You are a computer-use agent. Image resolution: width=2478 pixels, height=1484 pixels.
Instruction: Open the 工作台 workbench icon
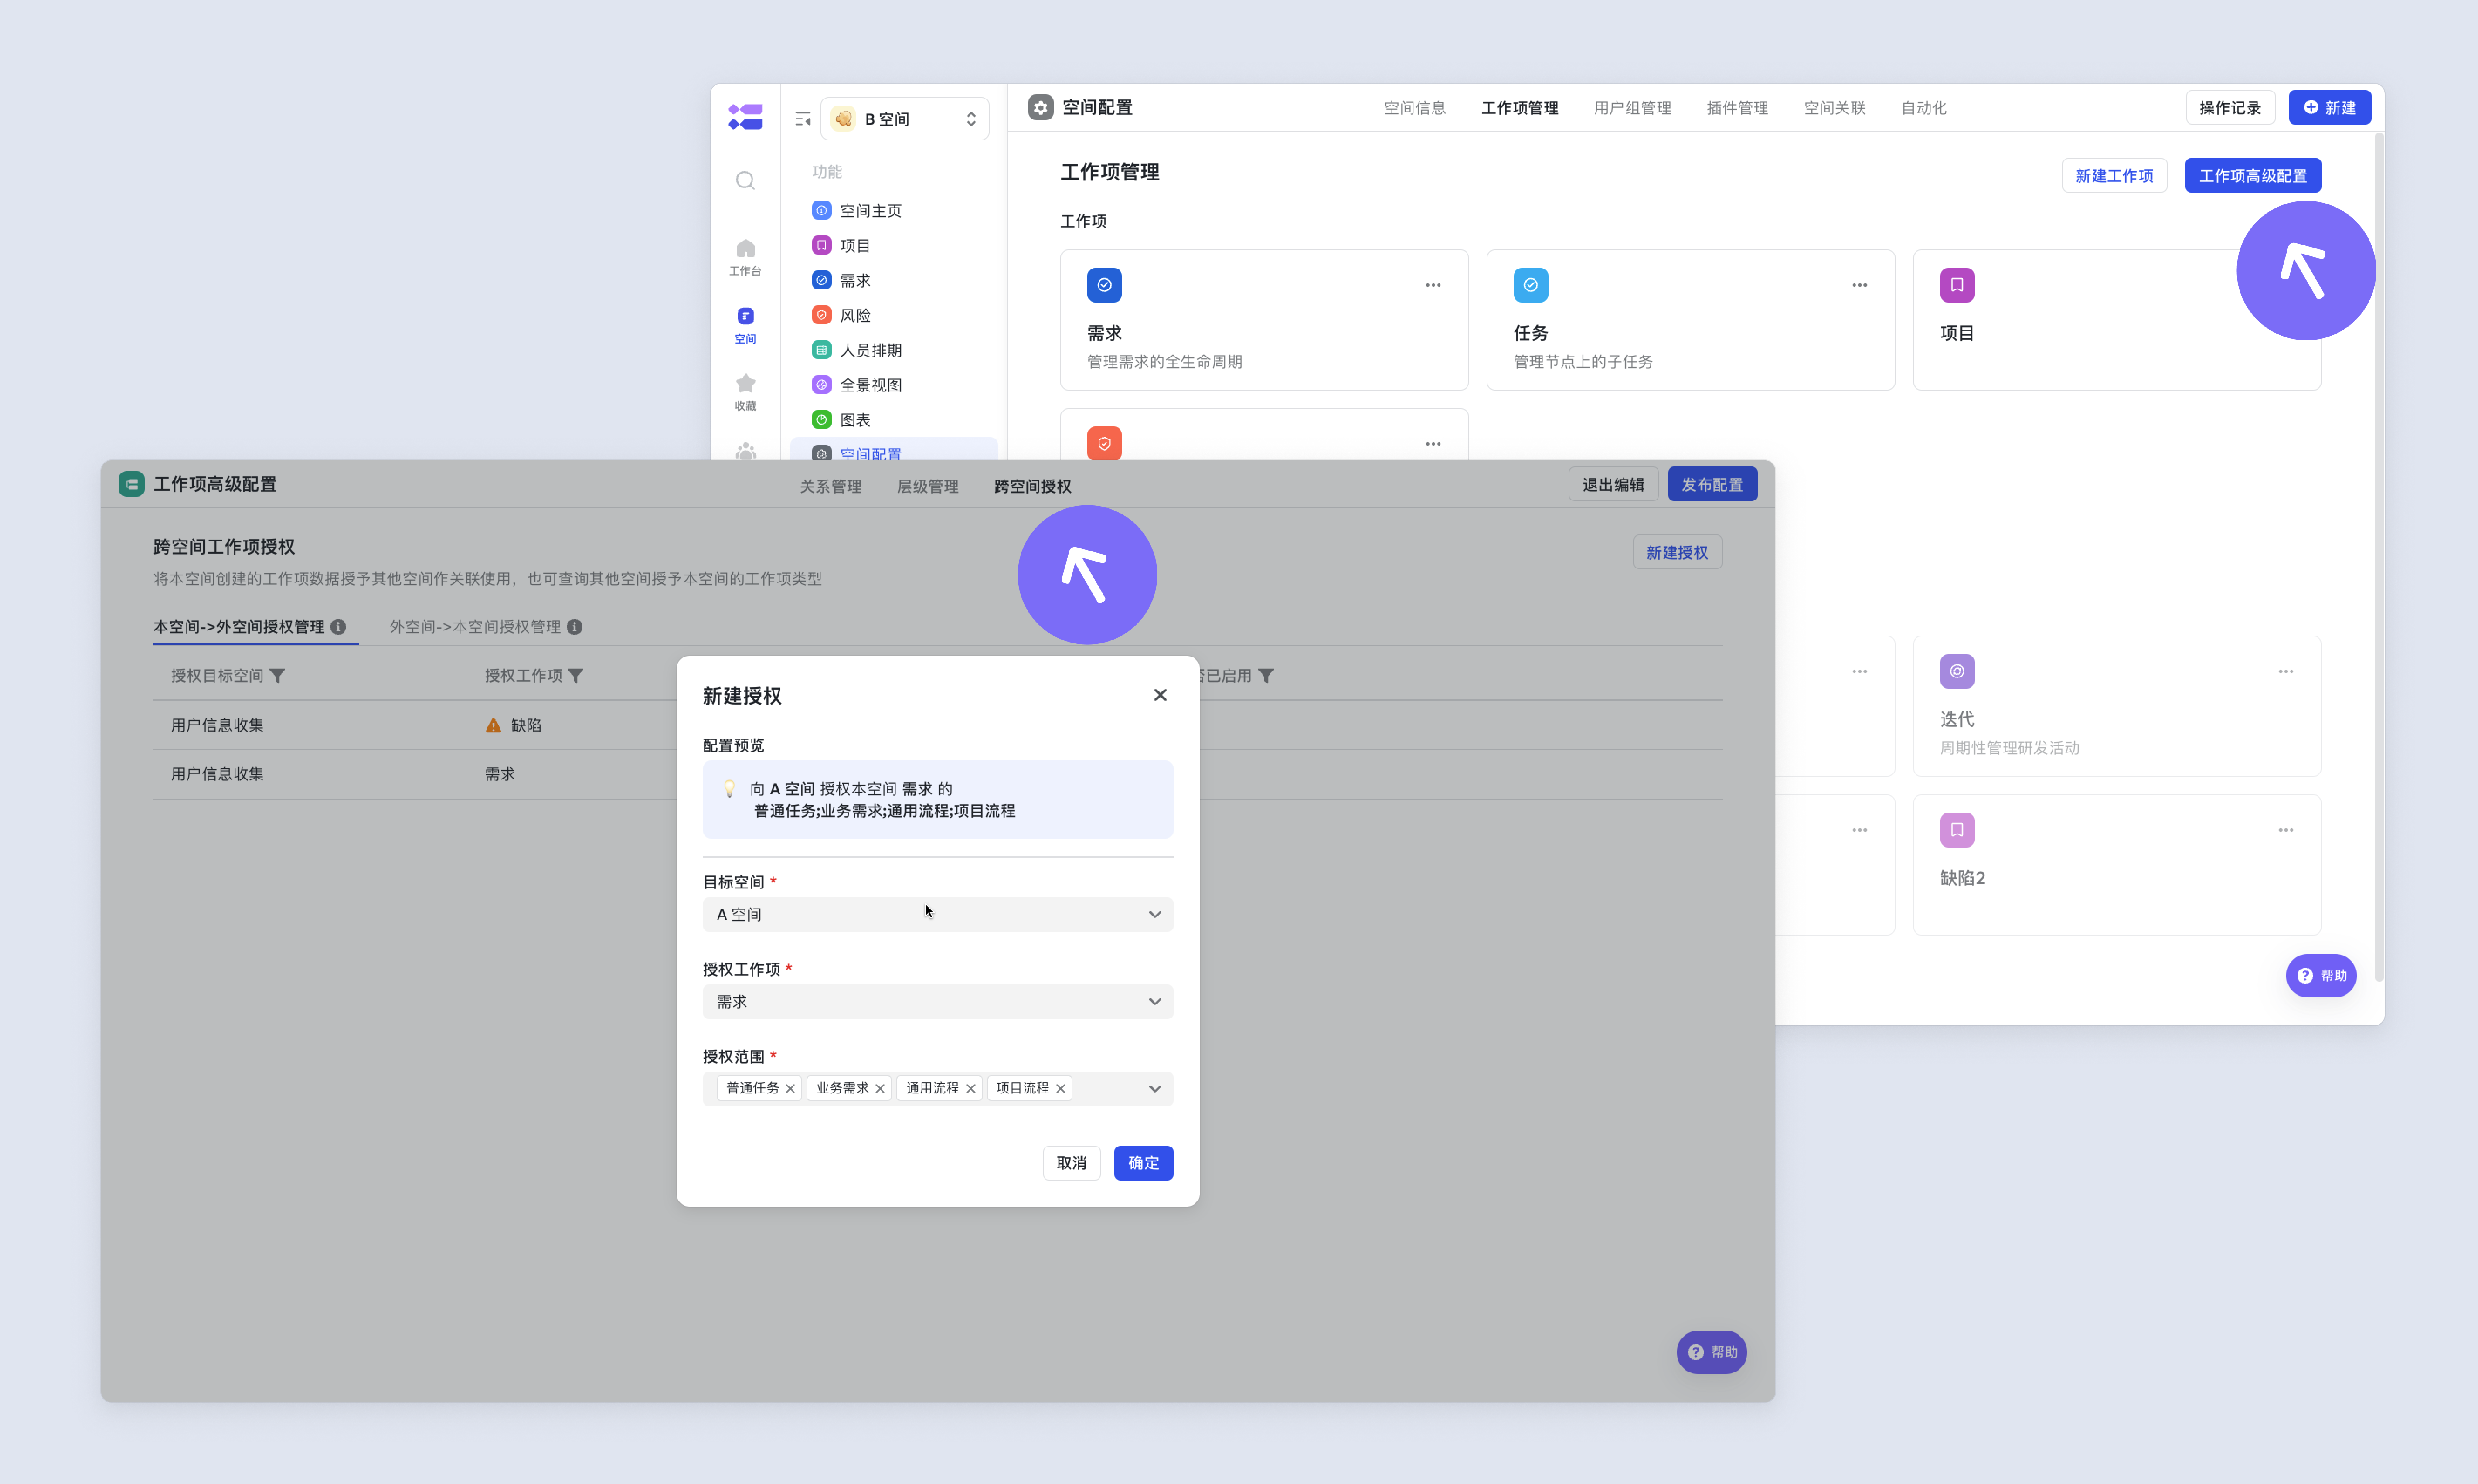coord(745,257)
